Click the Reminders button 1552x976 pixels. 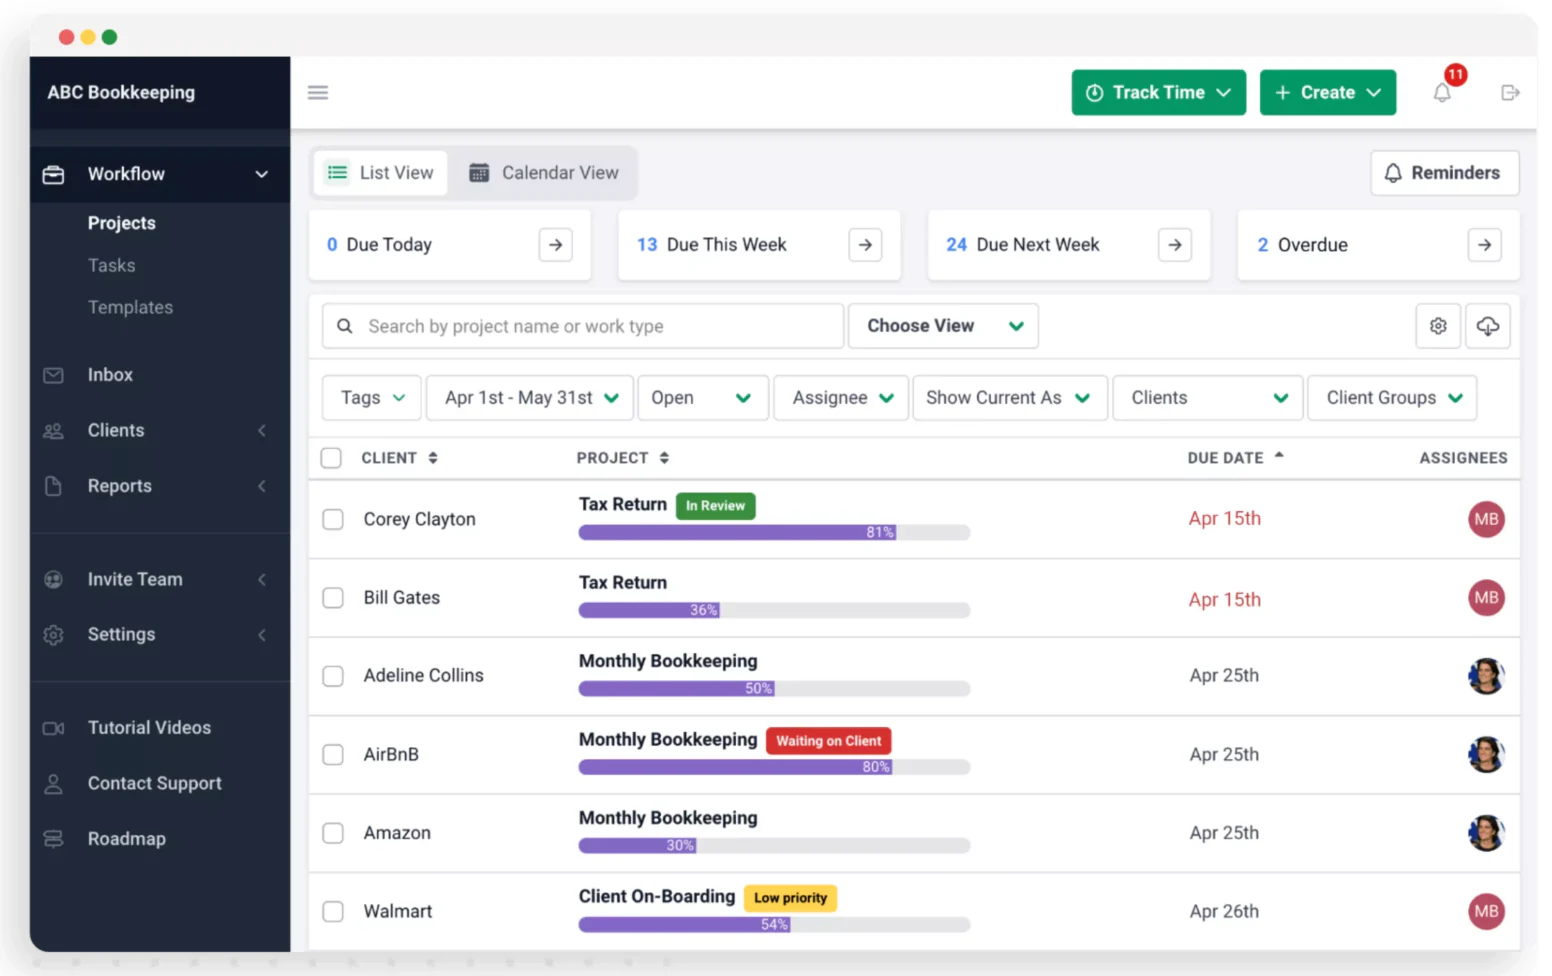point(1445,173)
